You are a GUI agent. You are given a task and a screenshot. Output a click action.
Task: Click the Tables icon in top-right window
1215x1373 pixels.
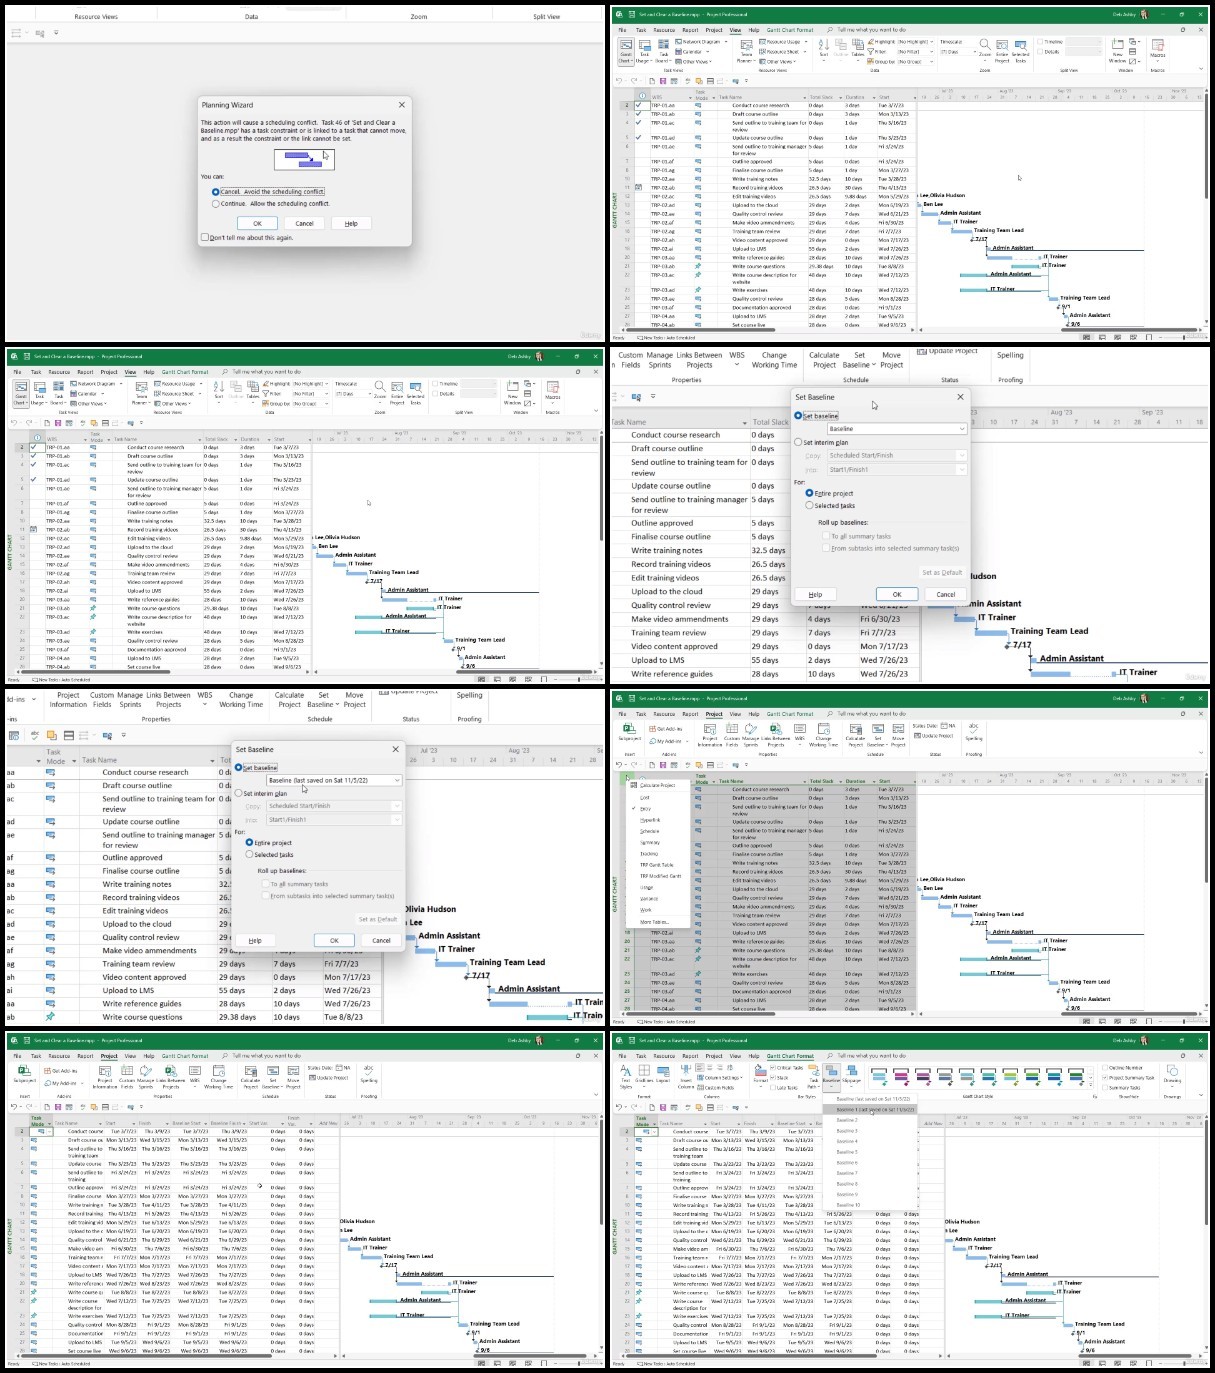[x=858, y=50]
